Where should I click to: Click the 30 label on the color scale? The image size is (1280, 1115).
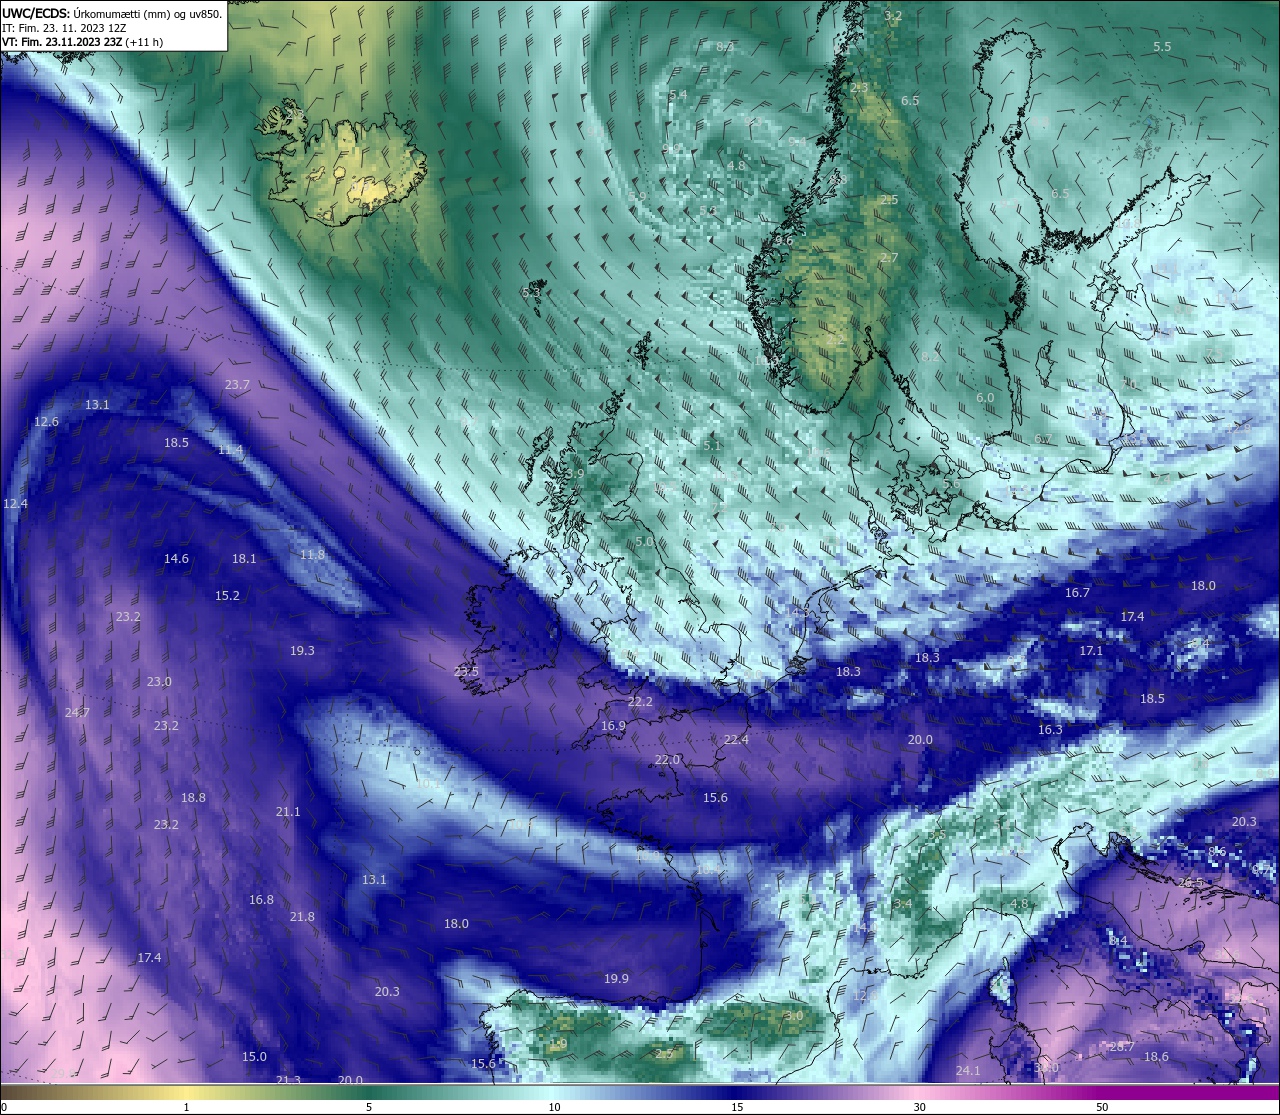(x=919, y=1107)
